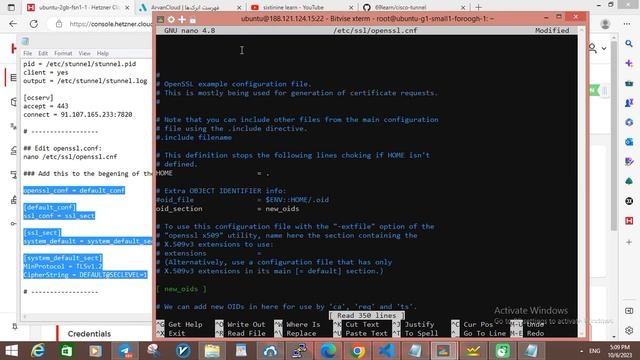The image size is (640, 360).
Task: Click xterm window menu icon
Action: point(160,19)
